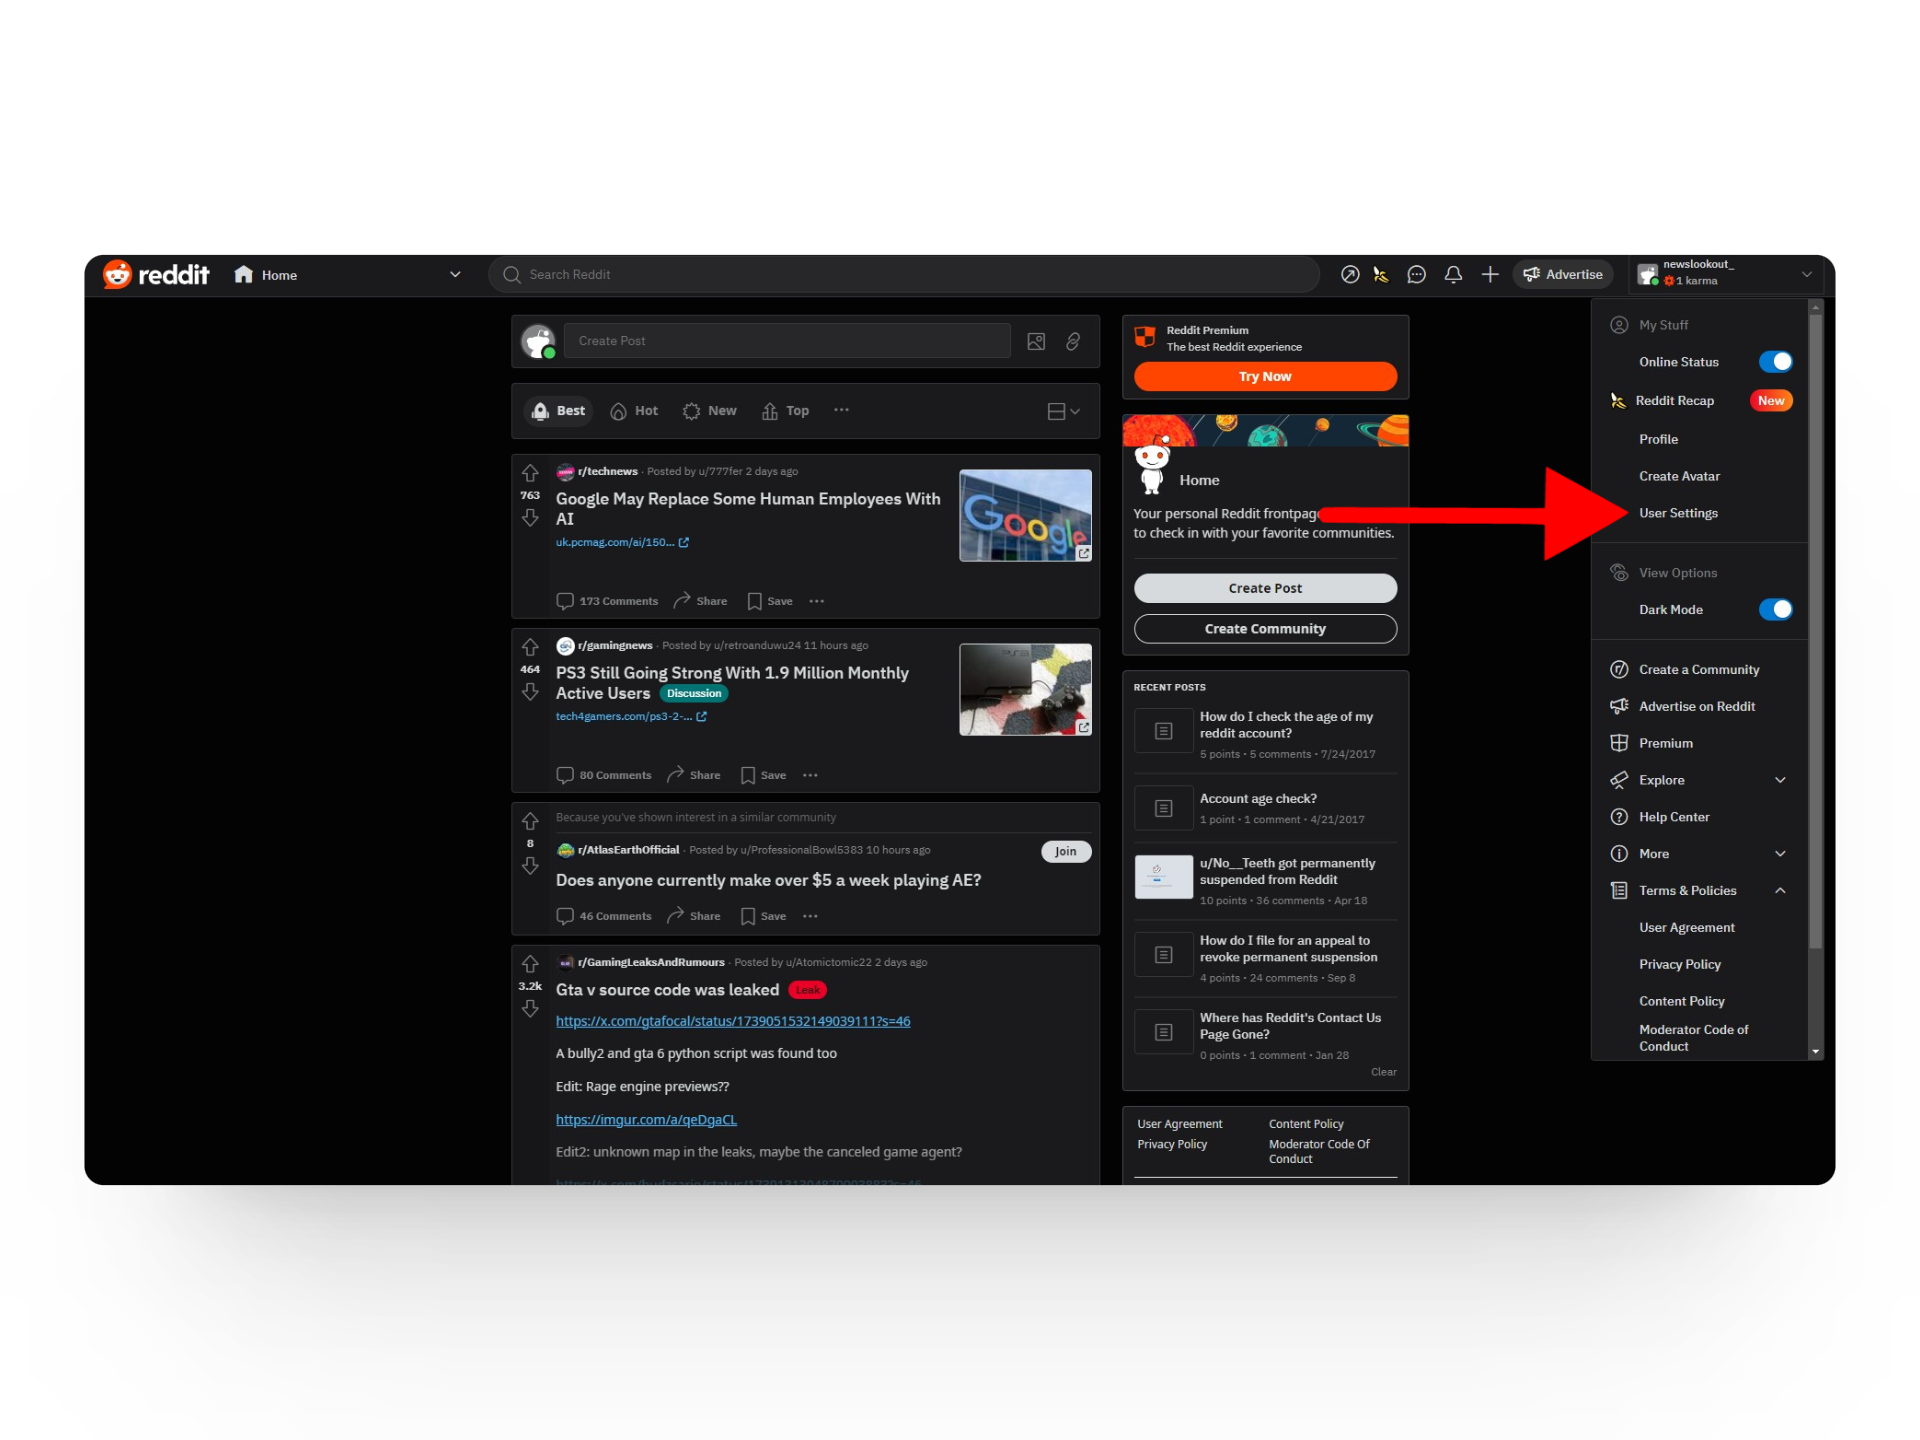Click the Try Now premium button
Screen dimensions: 1920x1440
click(1265, 376)
